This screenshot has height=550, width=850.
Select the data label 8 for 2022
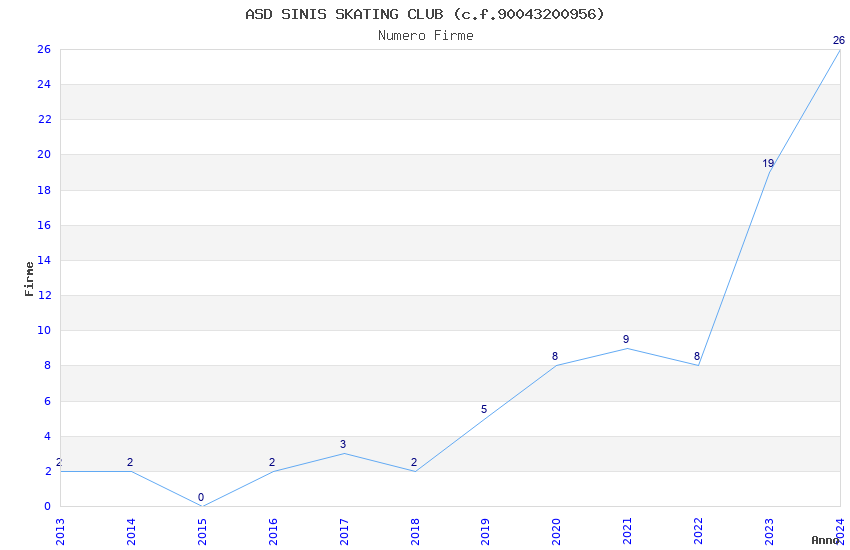pyautogui.click(x=697, y=357)
